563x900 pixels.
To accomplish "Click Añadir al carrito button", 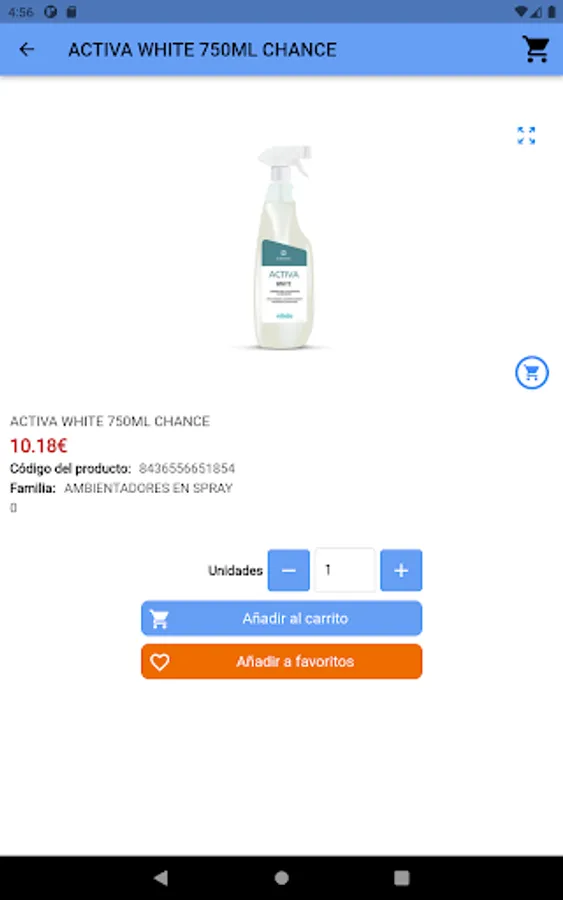I will 281,618.
